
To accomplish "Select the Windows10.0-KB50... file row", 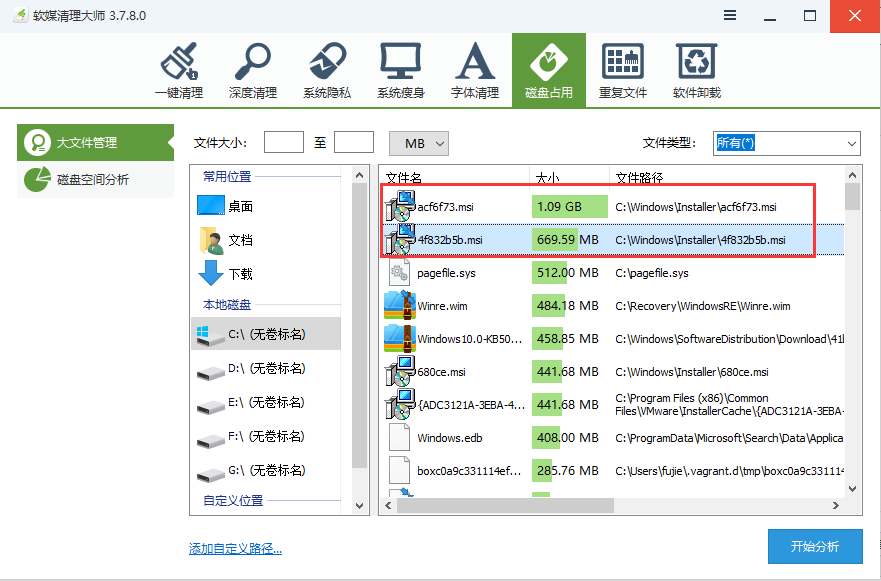I will click(x=613, y=339).
